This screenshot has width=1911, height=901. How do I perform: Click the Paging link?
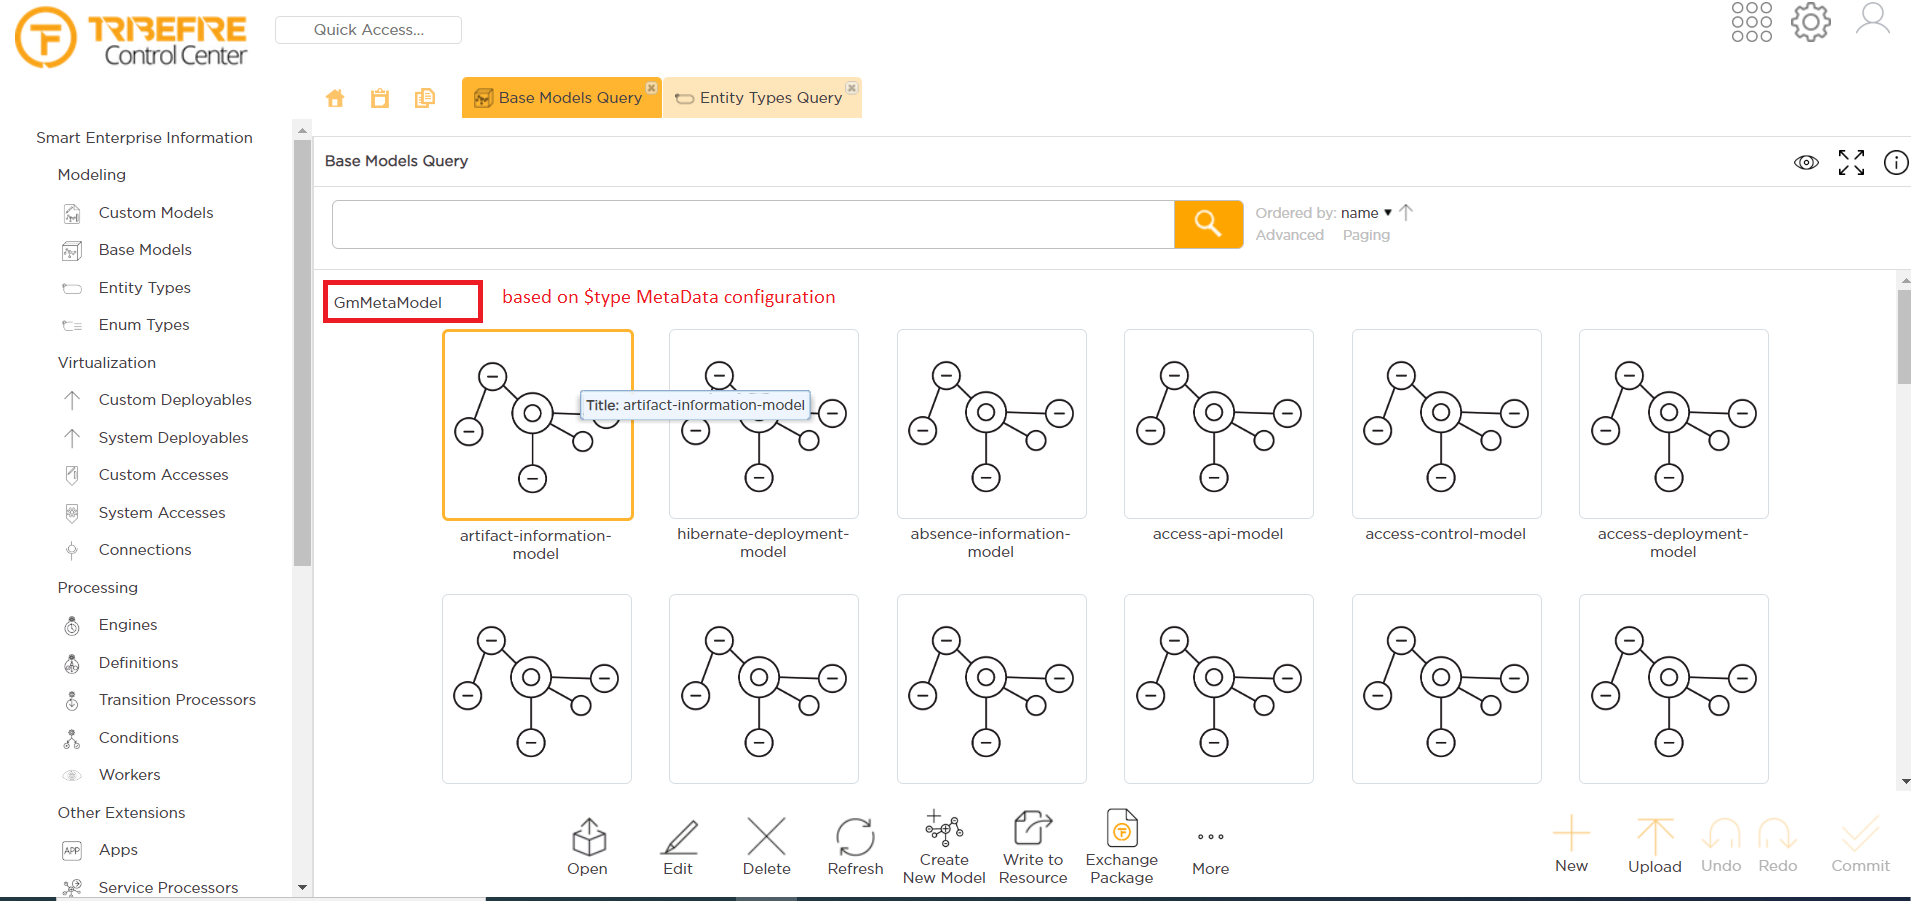pos(1366,235)
